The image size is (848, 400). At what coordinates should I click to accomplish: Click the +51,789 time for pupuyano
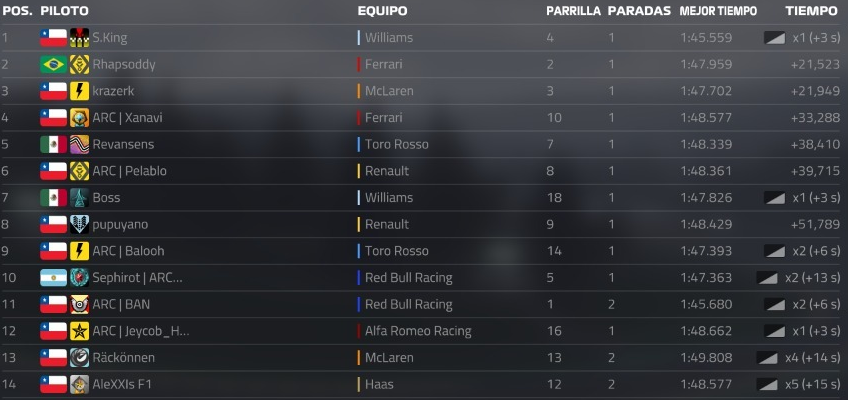815,224
